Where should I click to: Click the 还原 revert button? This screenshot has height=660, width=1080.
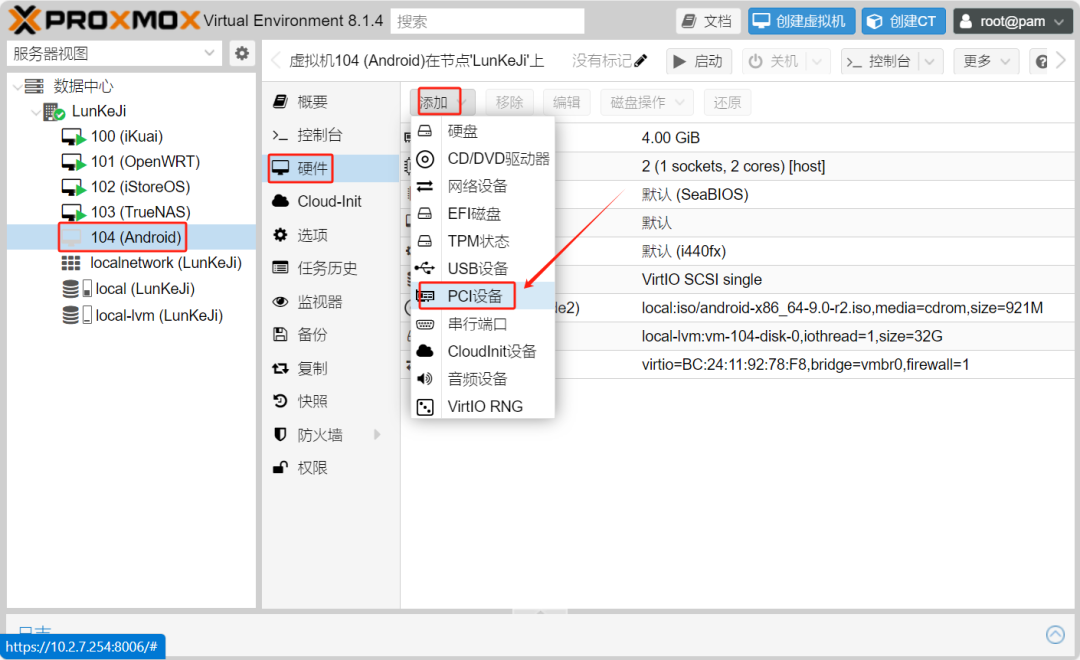(x=727, y=103)
